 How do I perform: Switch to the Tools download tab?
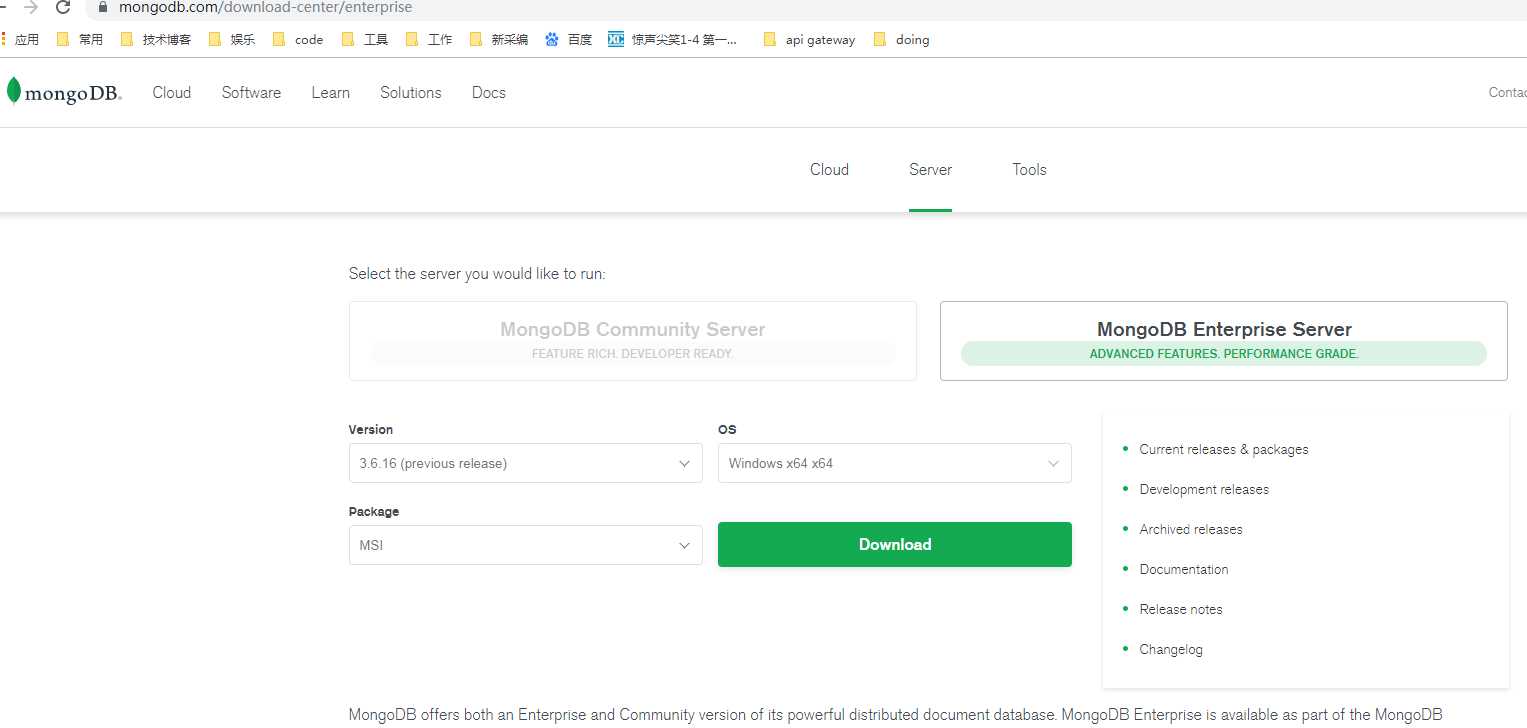(x=1029, y=170)
